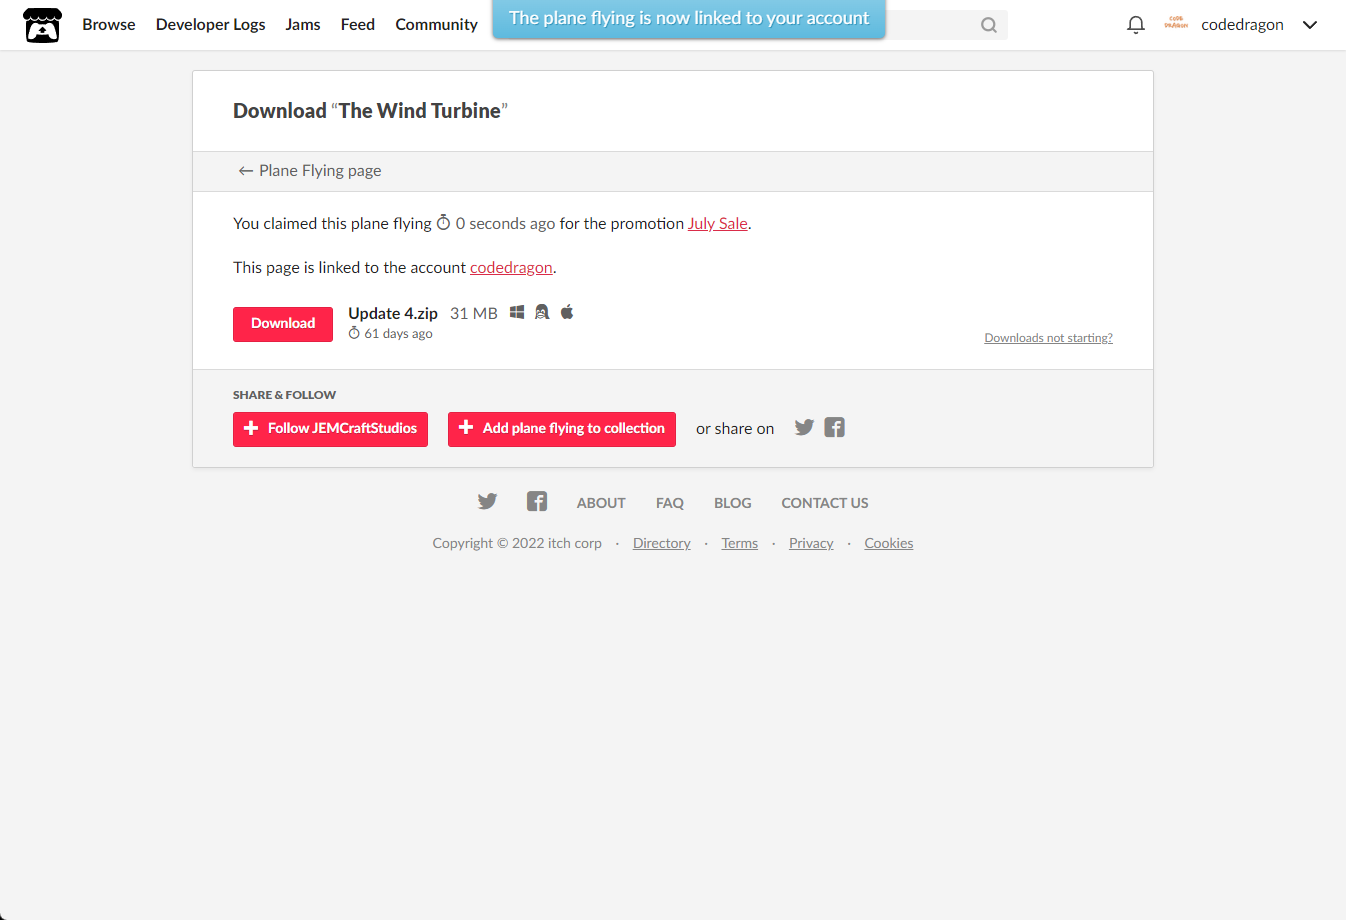The width and height of the screenshot is (1346, 920).
Task: Add plane flying to collection
Action: [562, 429]
